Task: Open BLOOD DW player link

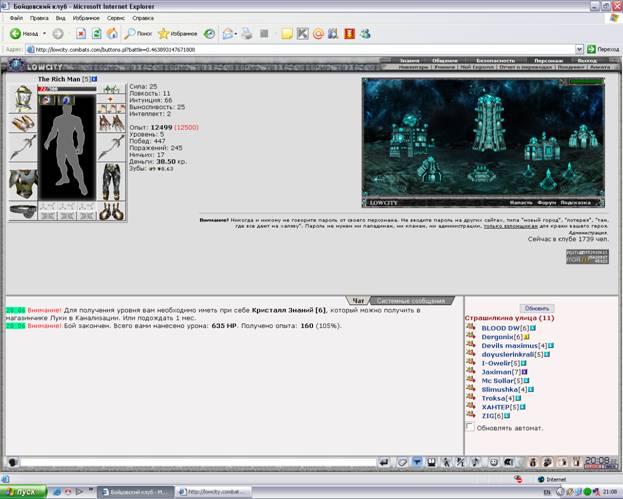Action: 500,328
